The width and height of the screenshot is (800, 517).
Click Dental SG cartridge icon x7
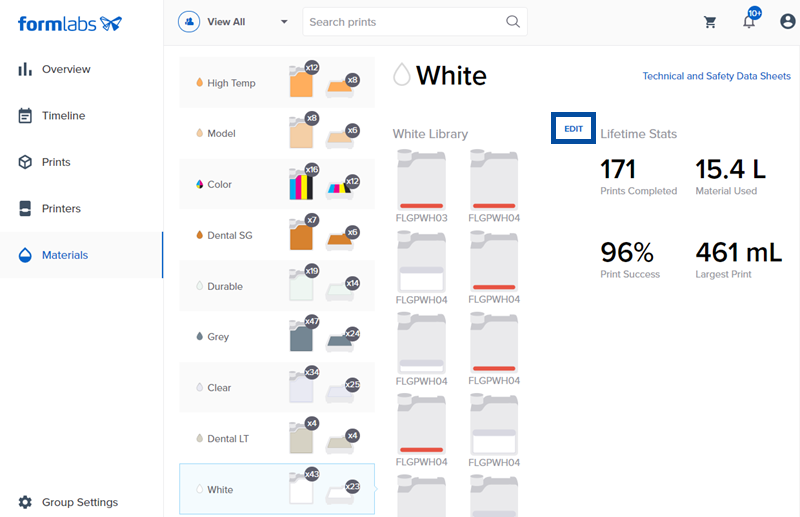301,234
